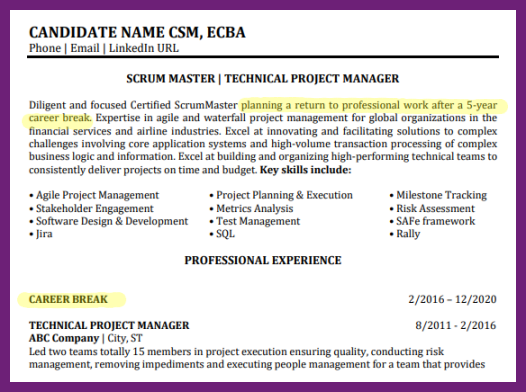Click the SCRUM MASTER title heading
This screenshot has width=526, height=392.
click(170, 78)
